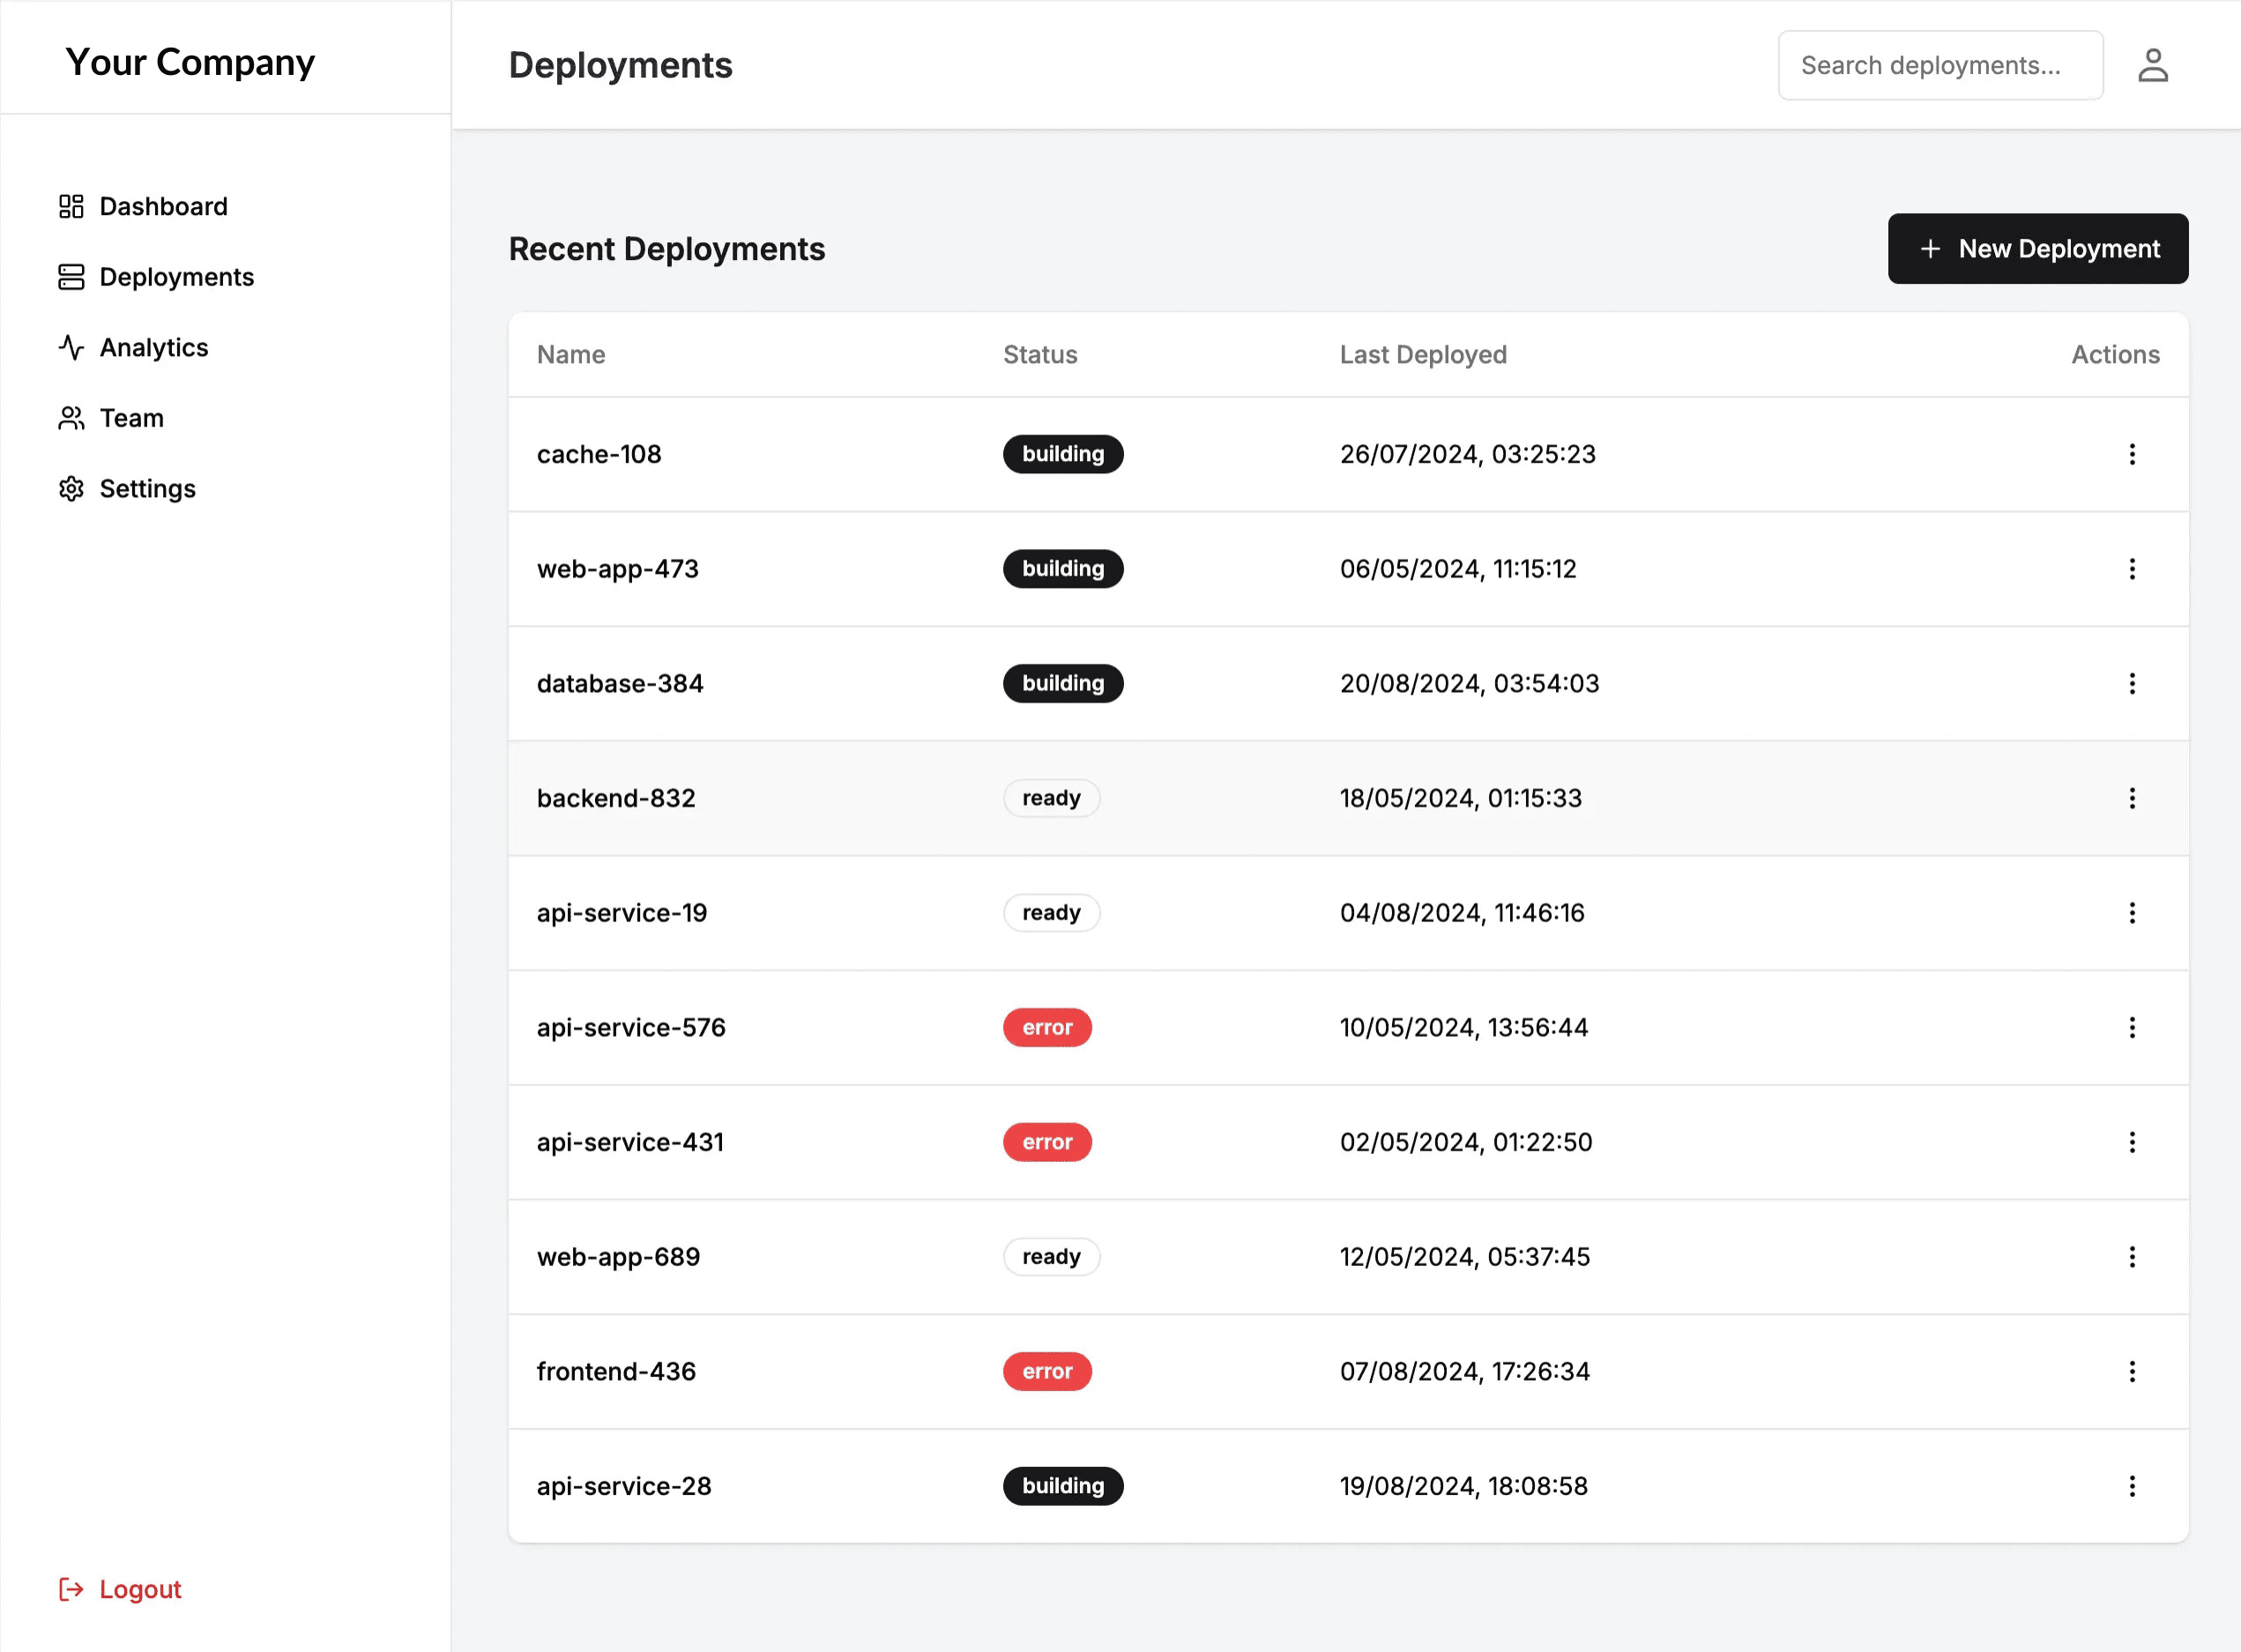The image size is (2241, 1652).
Task: Open actions menu for api-service-28
Action: [2132, 1486]
